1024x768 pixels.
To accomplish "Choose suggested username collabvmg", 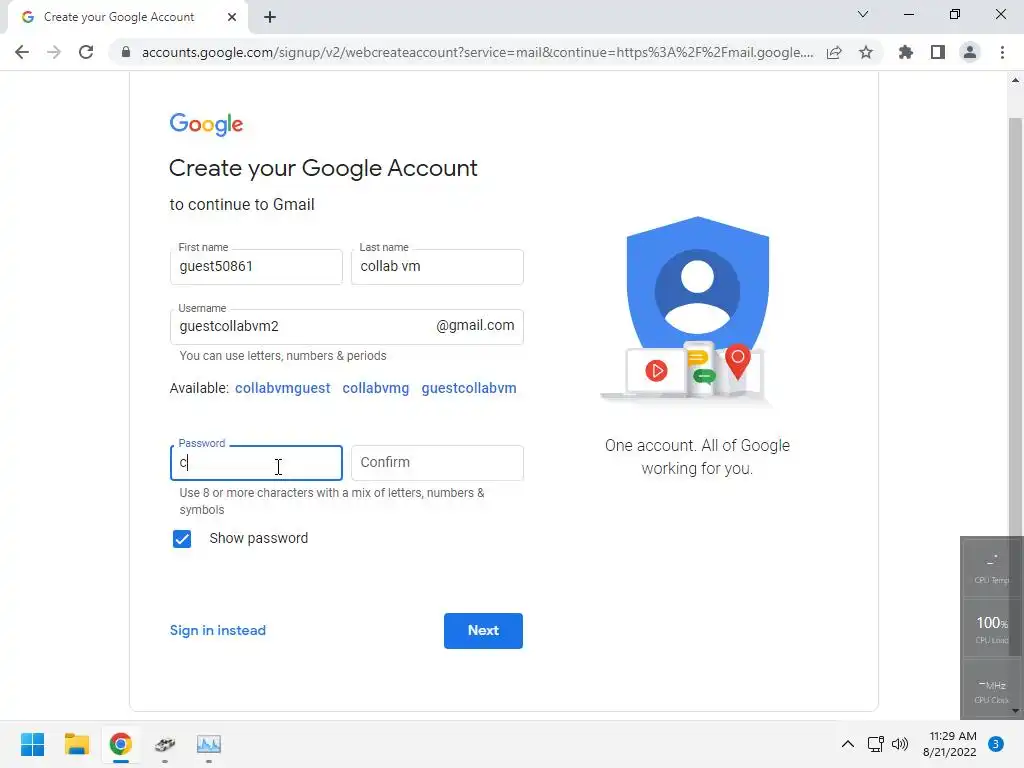I will pos(376,388).
